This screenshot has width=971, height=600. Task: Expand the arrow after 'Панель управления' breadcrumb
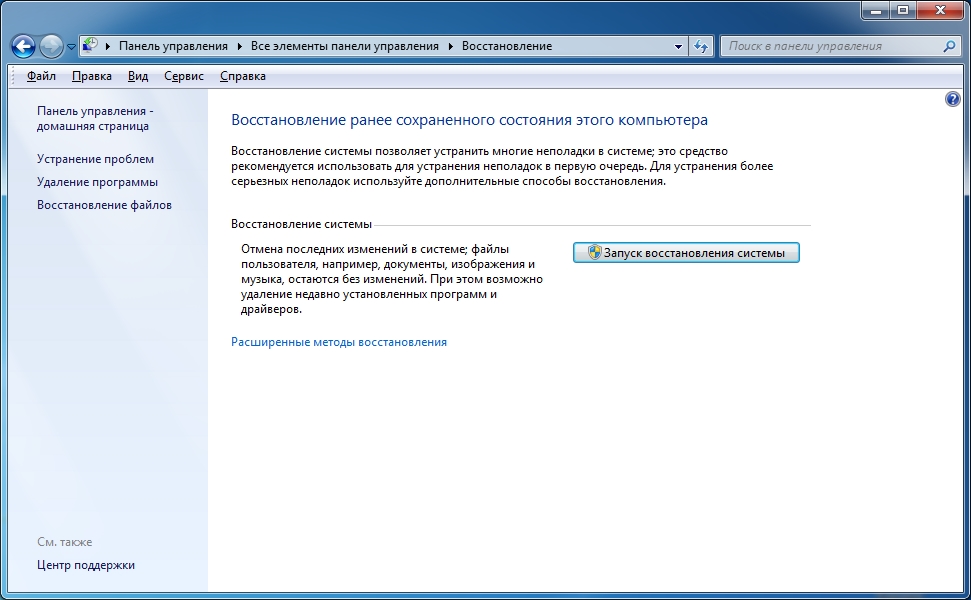point(241,46)
